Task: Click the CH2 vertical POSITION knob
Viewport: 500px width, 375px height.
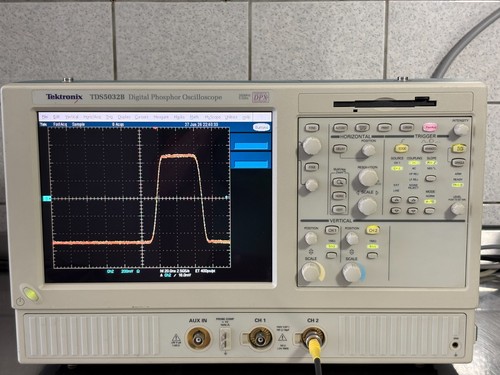Action: 352,238
